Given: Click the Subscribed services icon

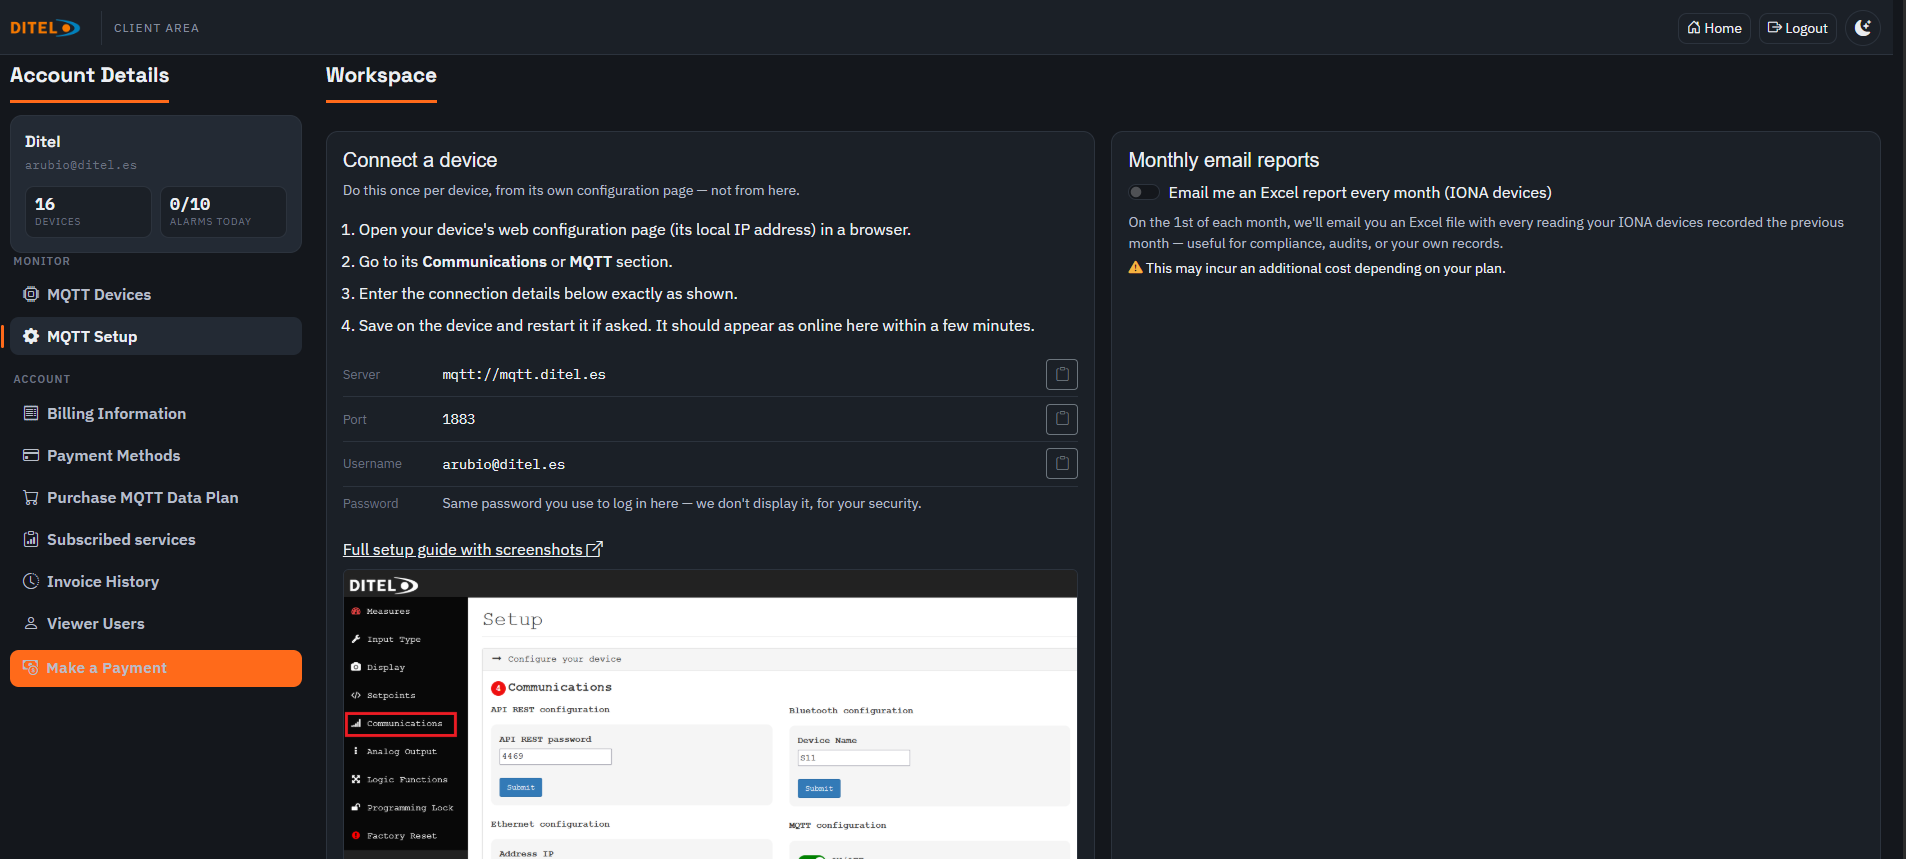Looking at the screenshot, I should pyautogui.click(x=31, y=539).
